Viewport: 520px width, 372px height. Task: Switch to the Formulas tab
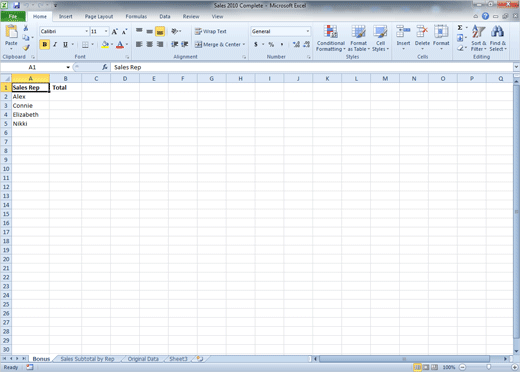pyautogui.click(x=136, y=16)
